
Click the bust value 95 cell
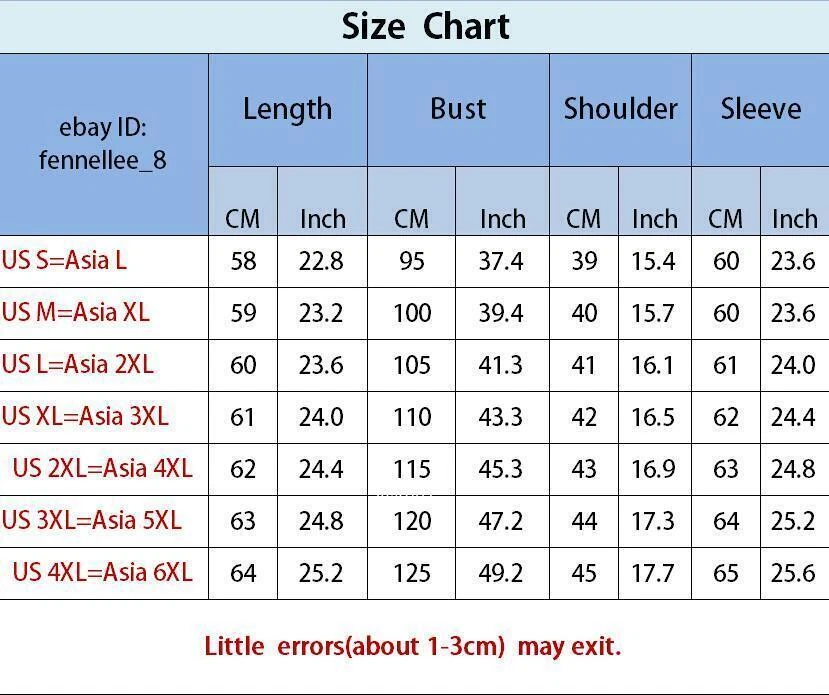pos(411,261)
